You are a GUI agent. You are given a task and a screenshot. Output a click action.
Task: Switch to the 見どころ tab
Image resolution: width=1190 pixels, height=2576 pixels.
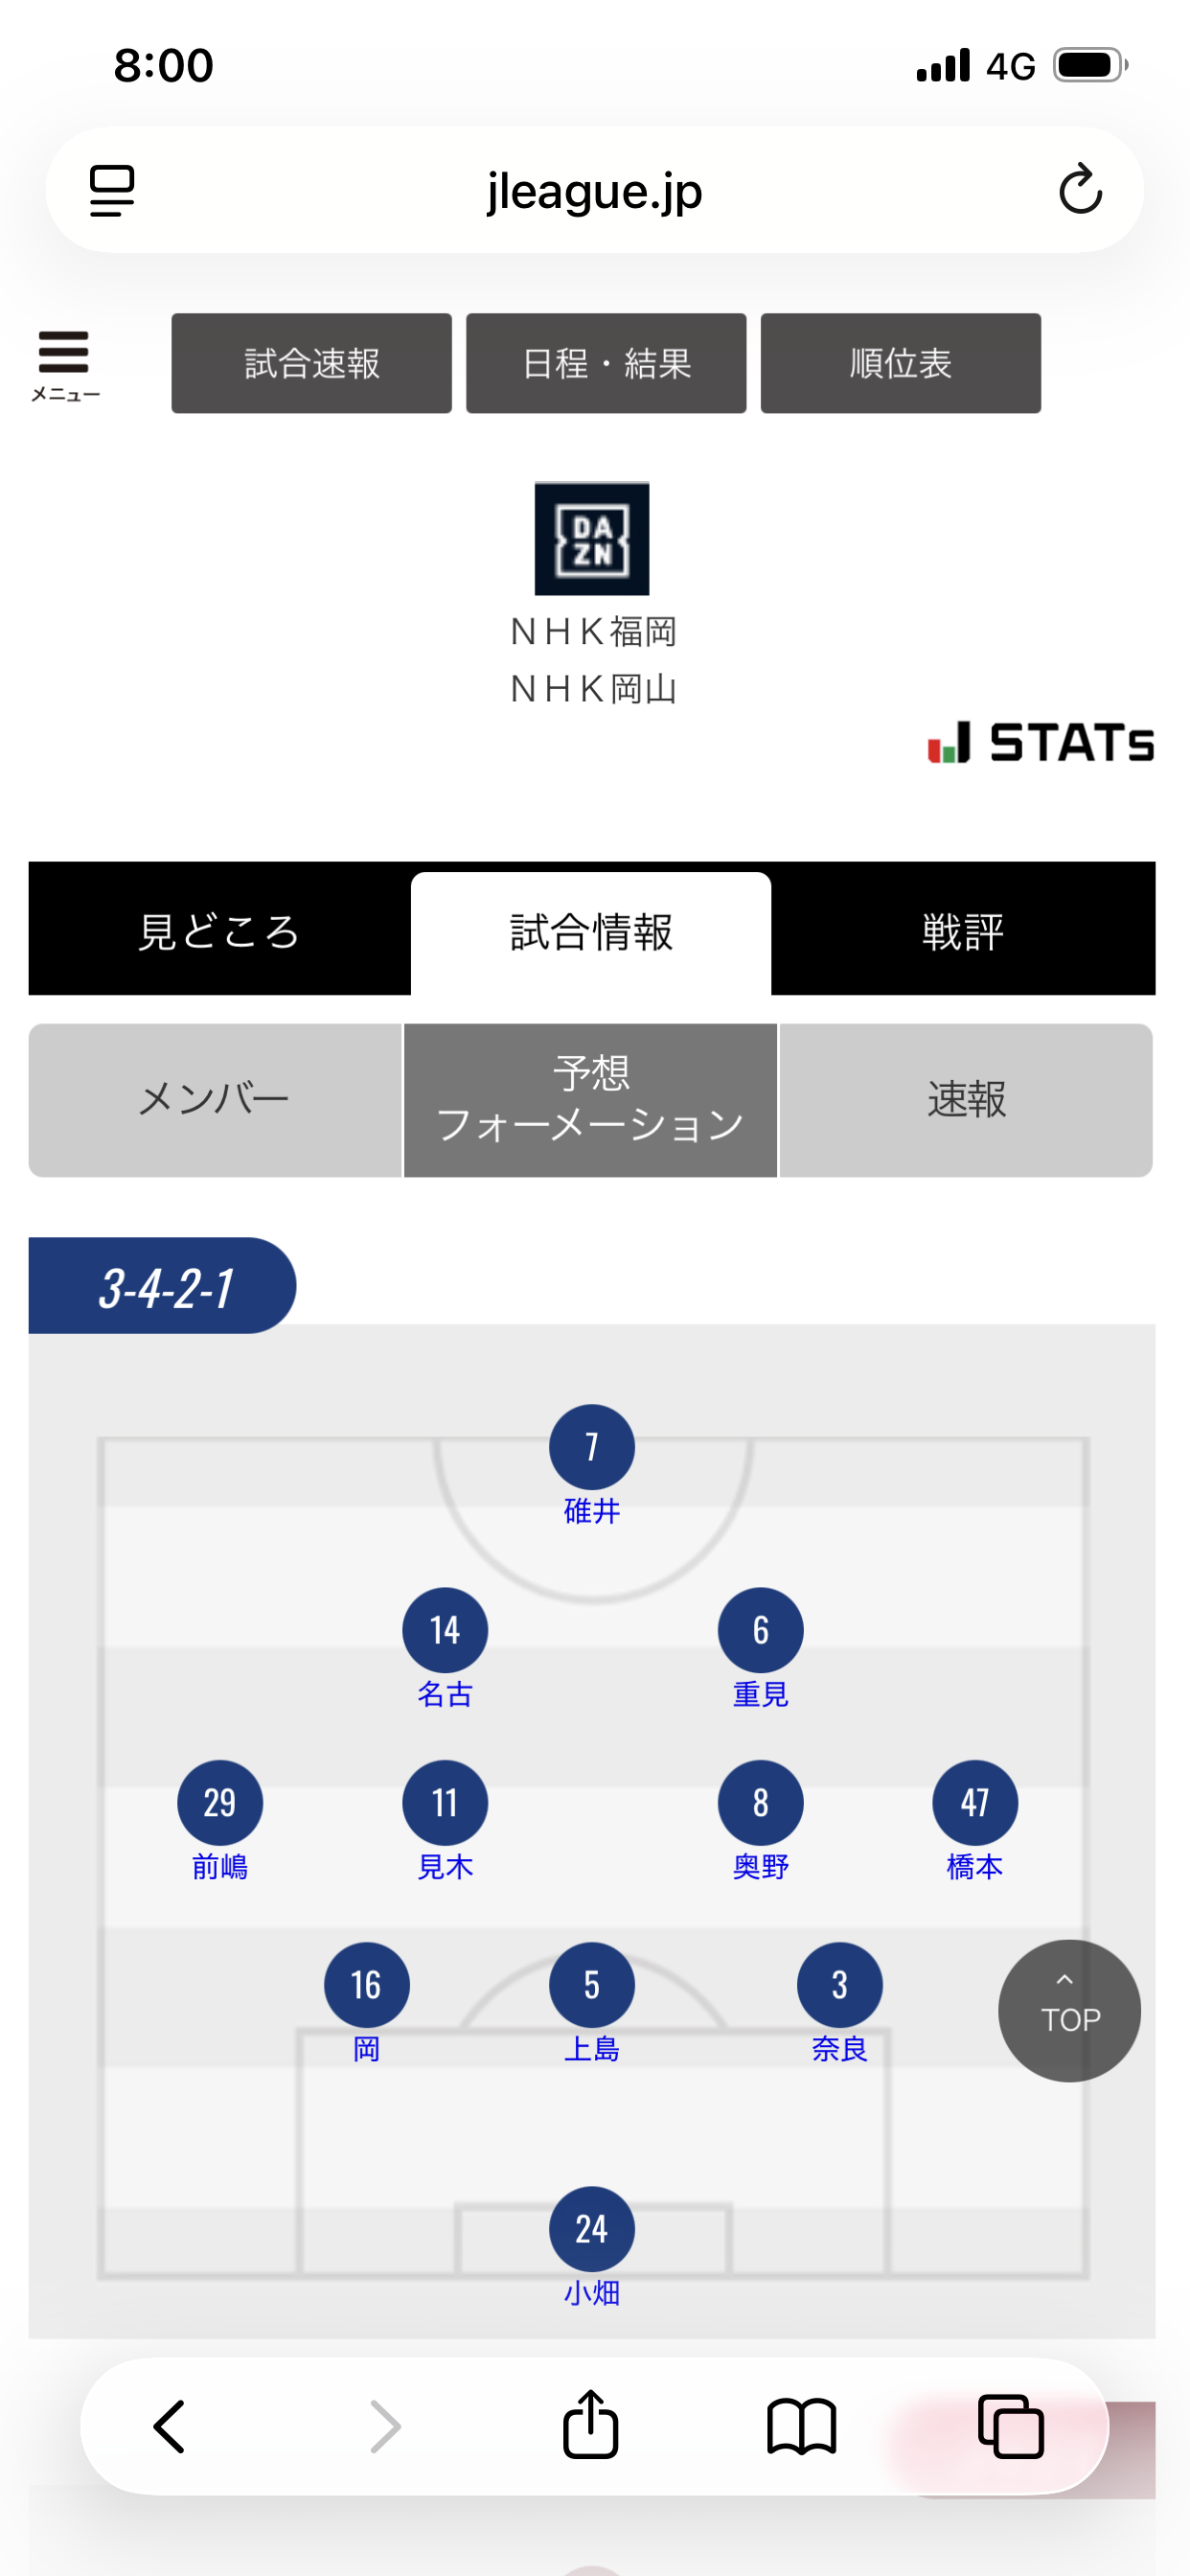coord(219,931)
